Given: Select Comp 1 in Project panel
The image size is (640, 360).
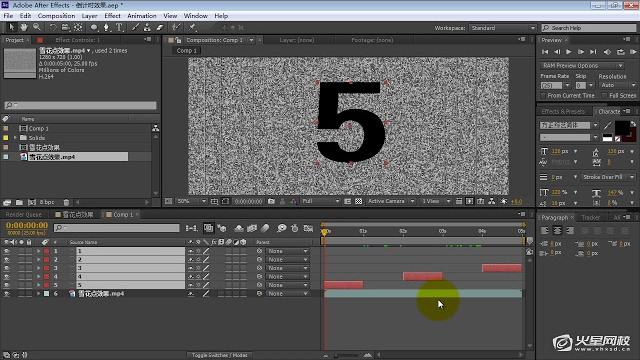Looking at the screenshot, I should tap(39, 128).
